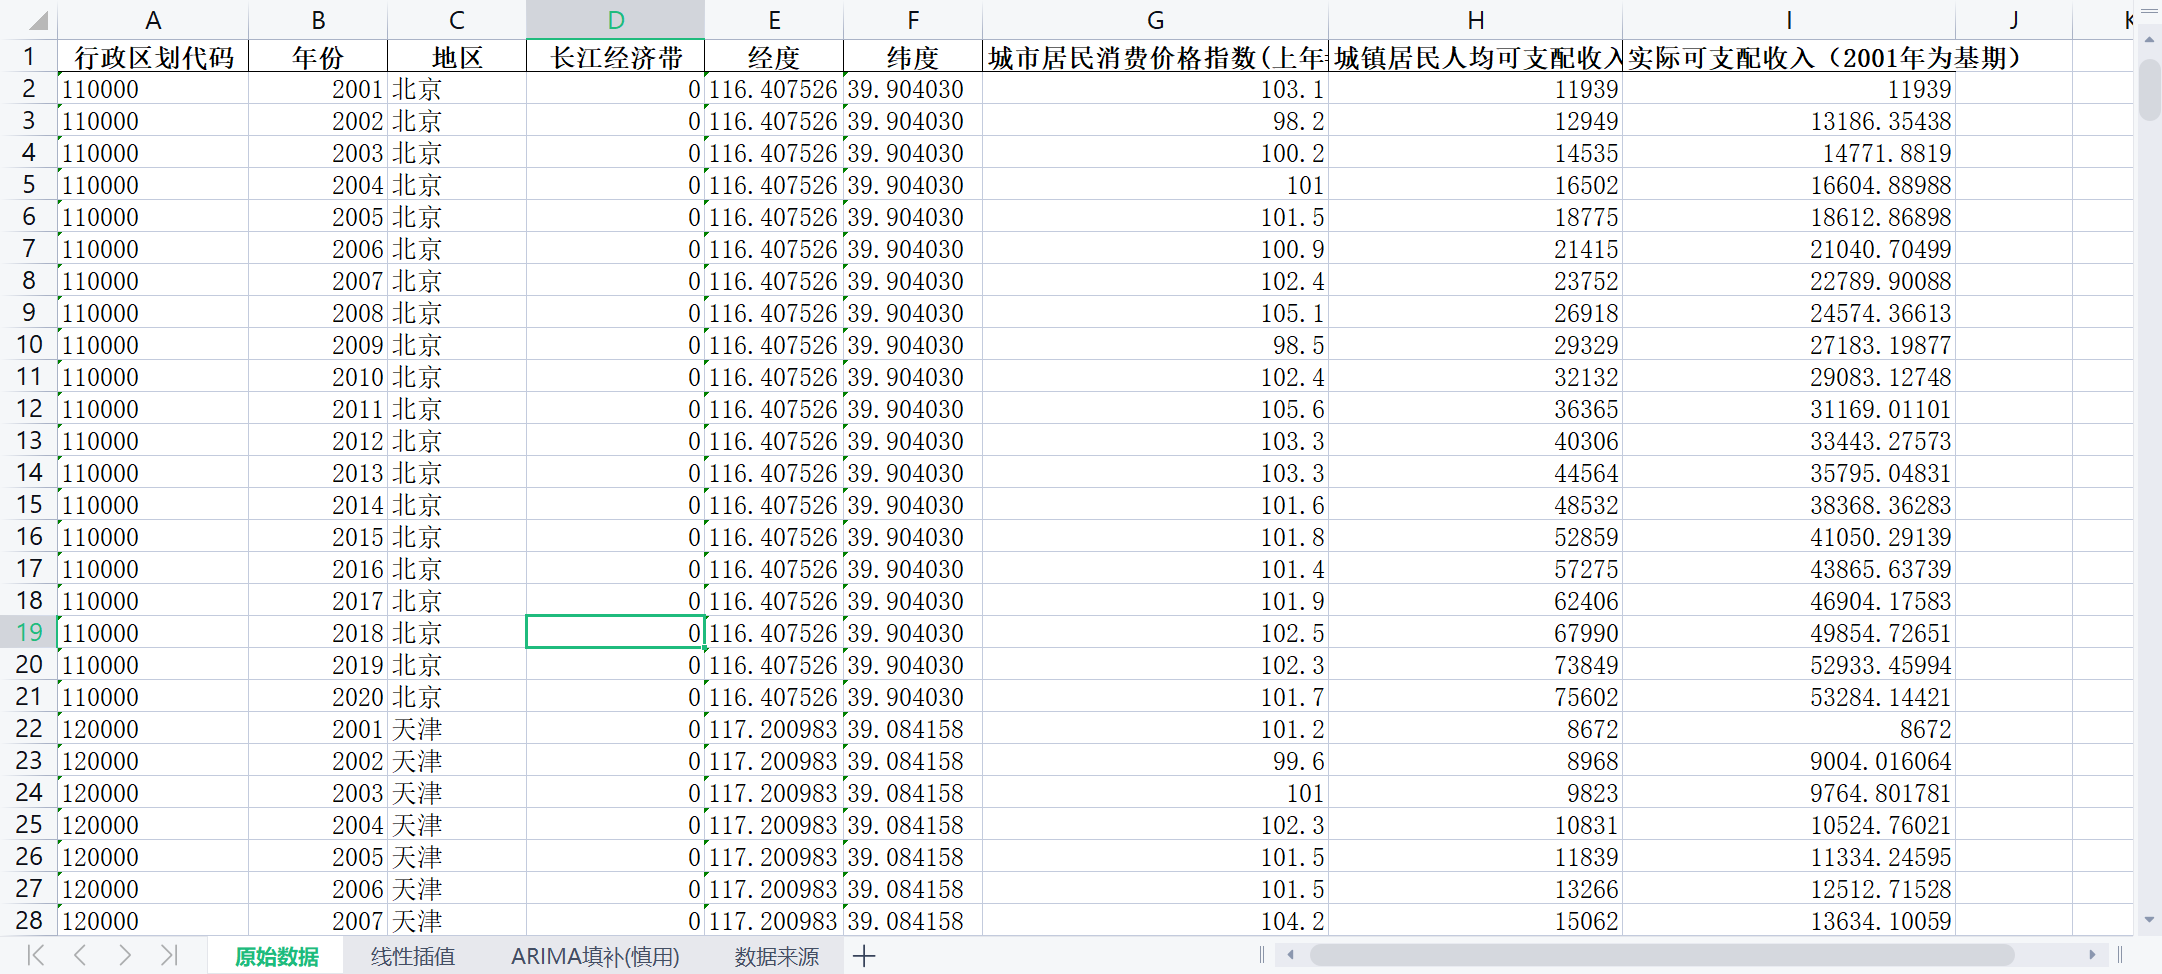Screen dimensions: 2162x974
Task: Click the 实际可支配收入 header cell
Action: coord(1788,57)
